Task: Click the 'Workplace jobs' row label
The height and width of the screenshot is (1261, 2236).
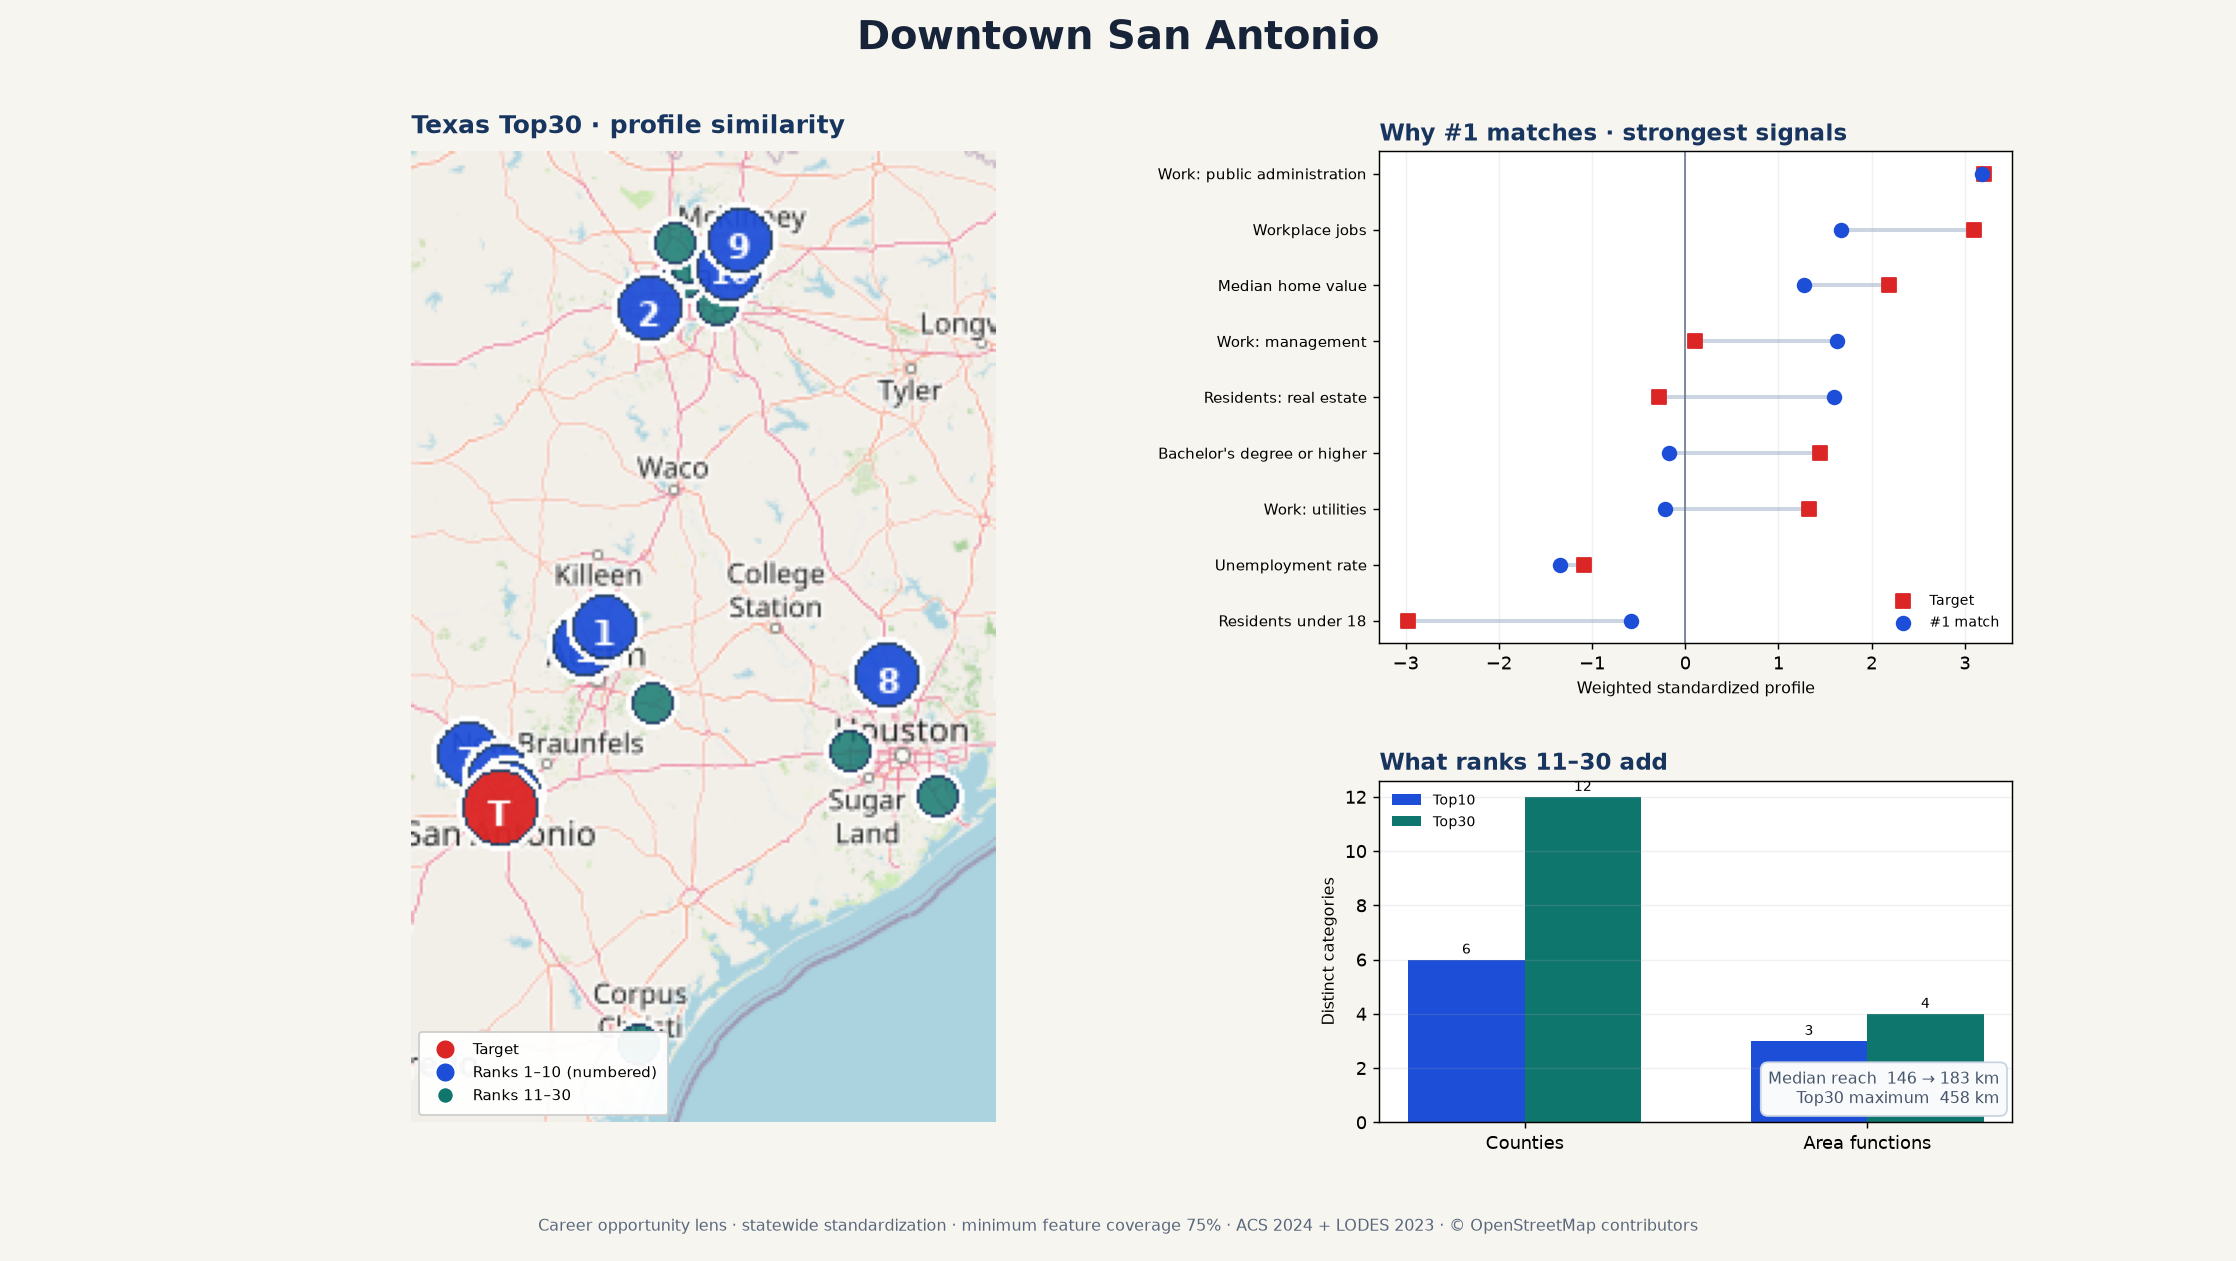Action: coord(1309,231)
